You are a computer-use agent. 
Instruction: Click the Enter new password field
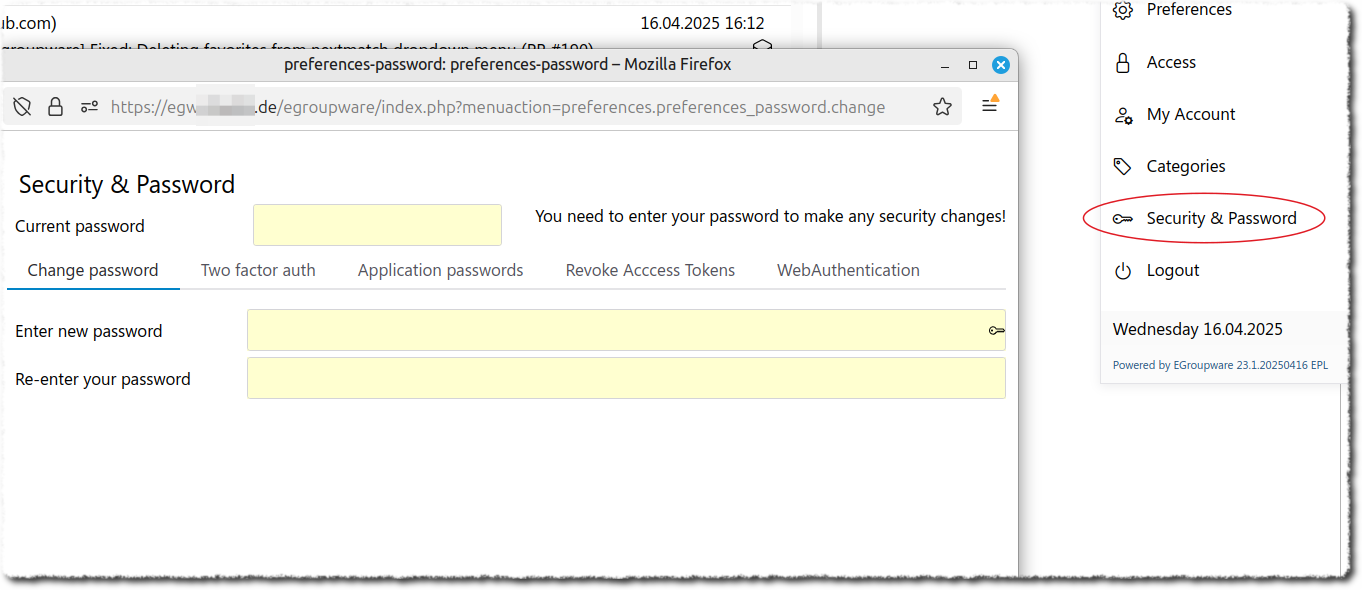pyautogui.click(x=615, y=330)
